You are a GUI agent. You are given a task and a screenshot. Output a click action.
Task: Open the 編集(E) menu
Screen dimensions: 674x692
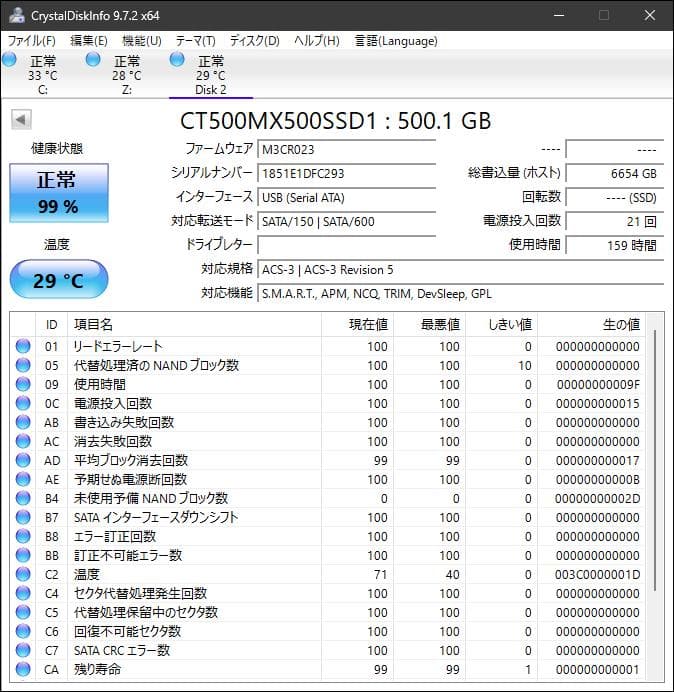point(89,41)
